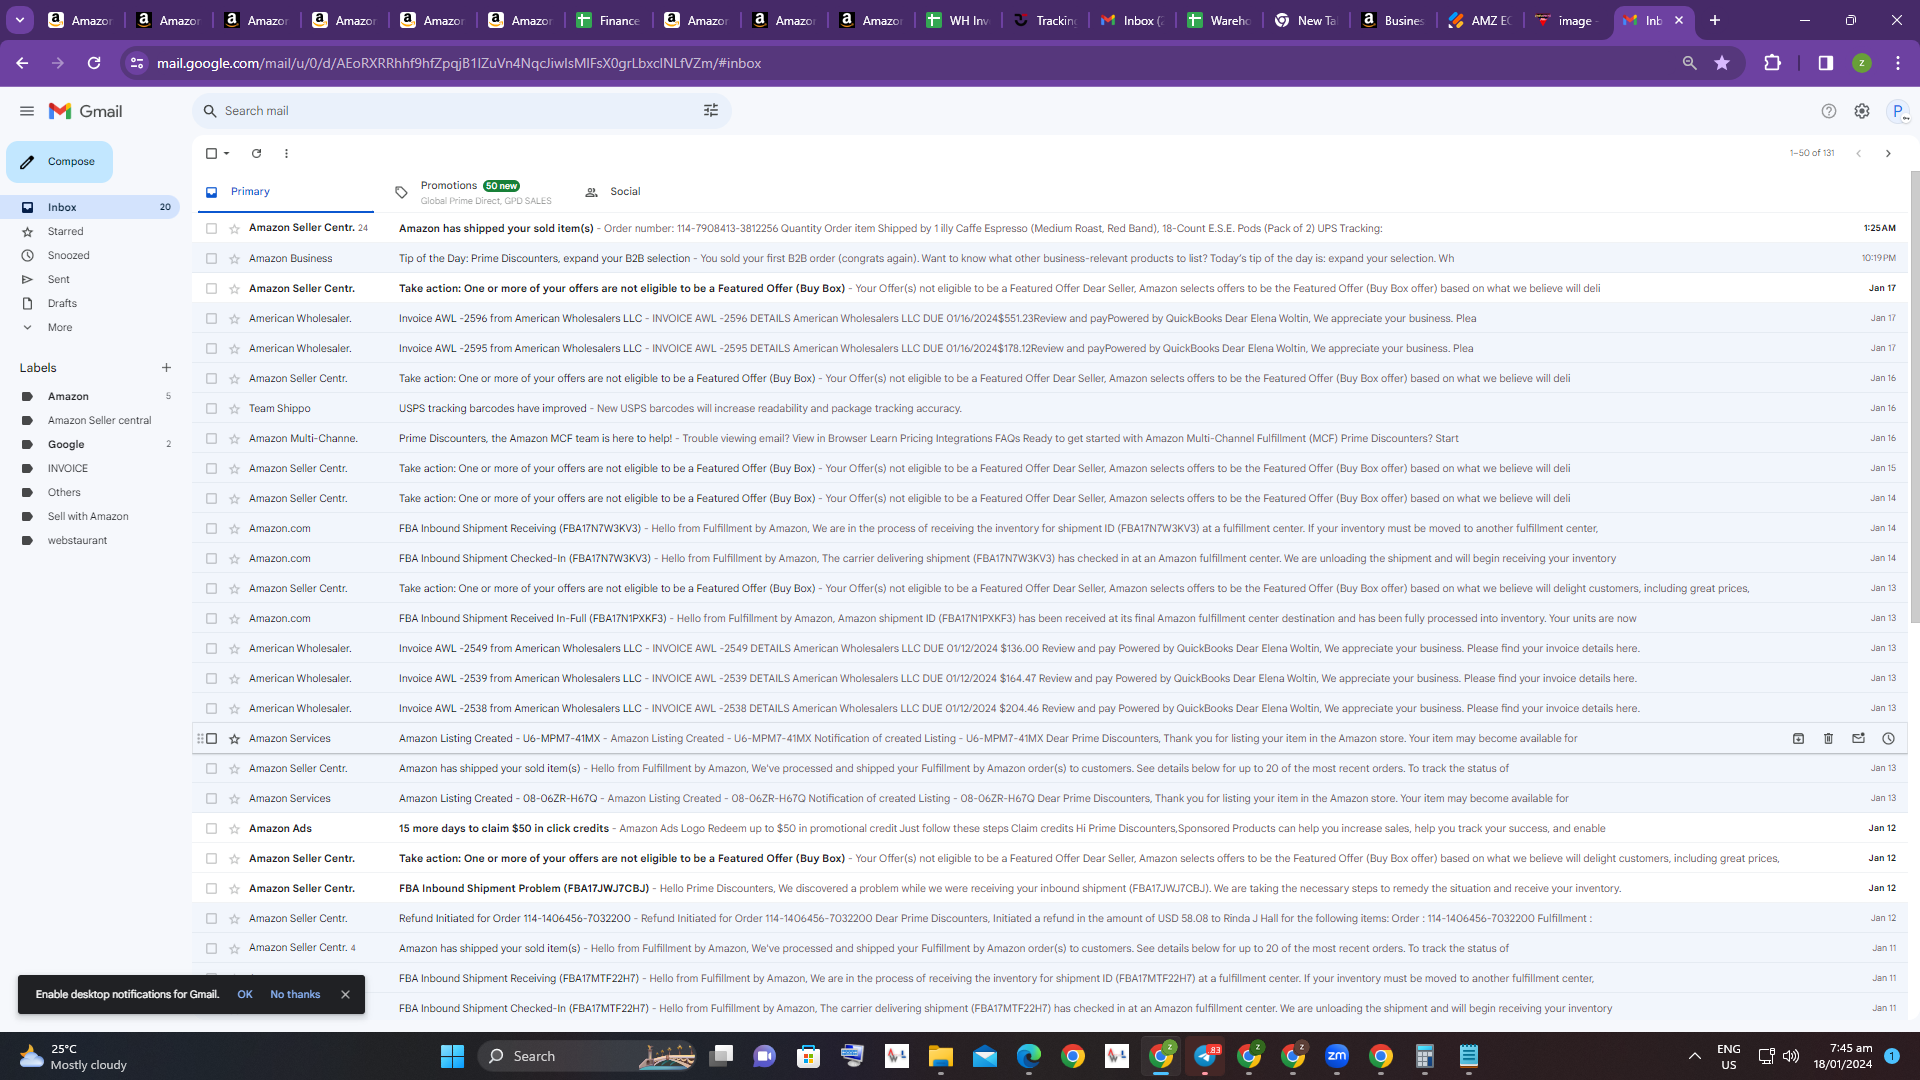Screen dimensions: 1920x1080
Task: Bookmark this page with star icon
Action: pyautogui.click(x=1722, y=63)
